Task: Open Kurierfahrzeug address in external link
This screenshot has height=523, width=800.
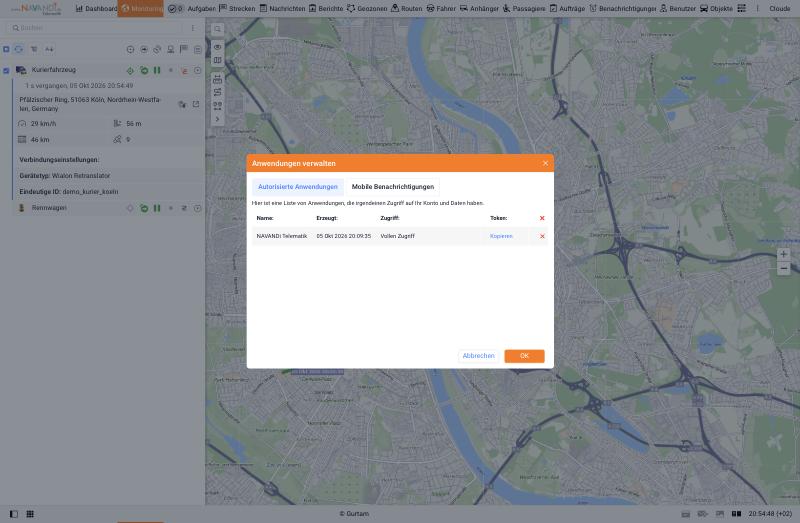Action: (x=196, y=104)
